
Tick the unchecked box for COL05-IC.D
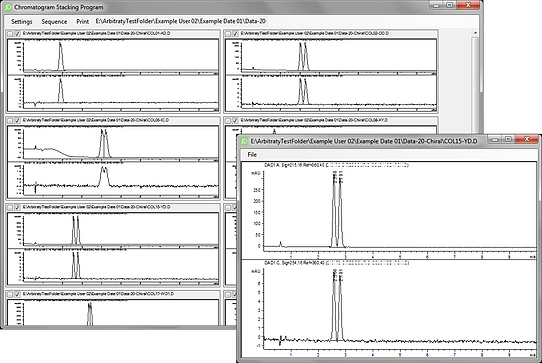[x=10, y=121]
